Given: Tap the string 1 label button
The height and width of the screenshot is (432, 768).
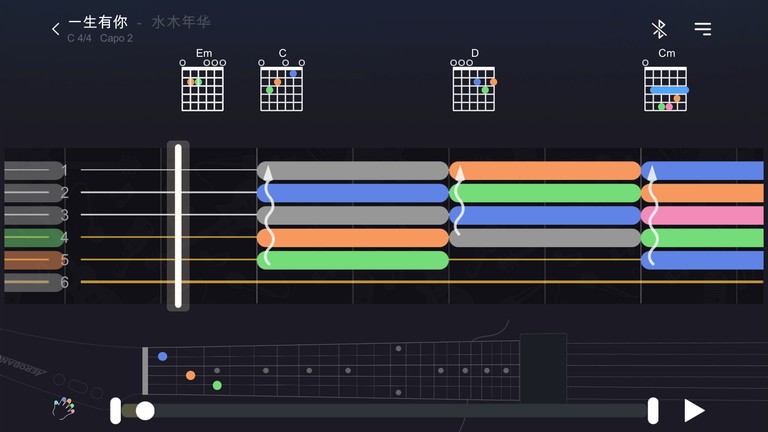Looking at the screenshot, I should click(33, 171).
